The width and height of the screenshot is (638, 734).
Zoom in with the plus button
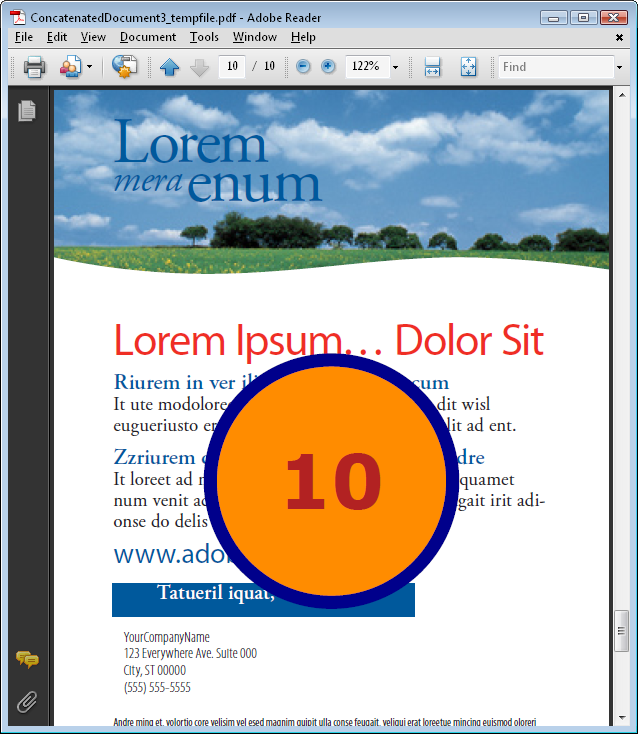pyautogui.click(x=328, y=67)
